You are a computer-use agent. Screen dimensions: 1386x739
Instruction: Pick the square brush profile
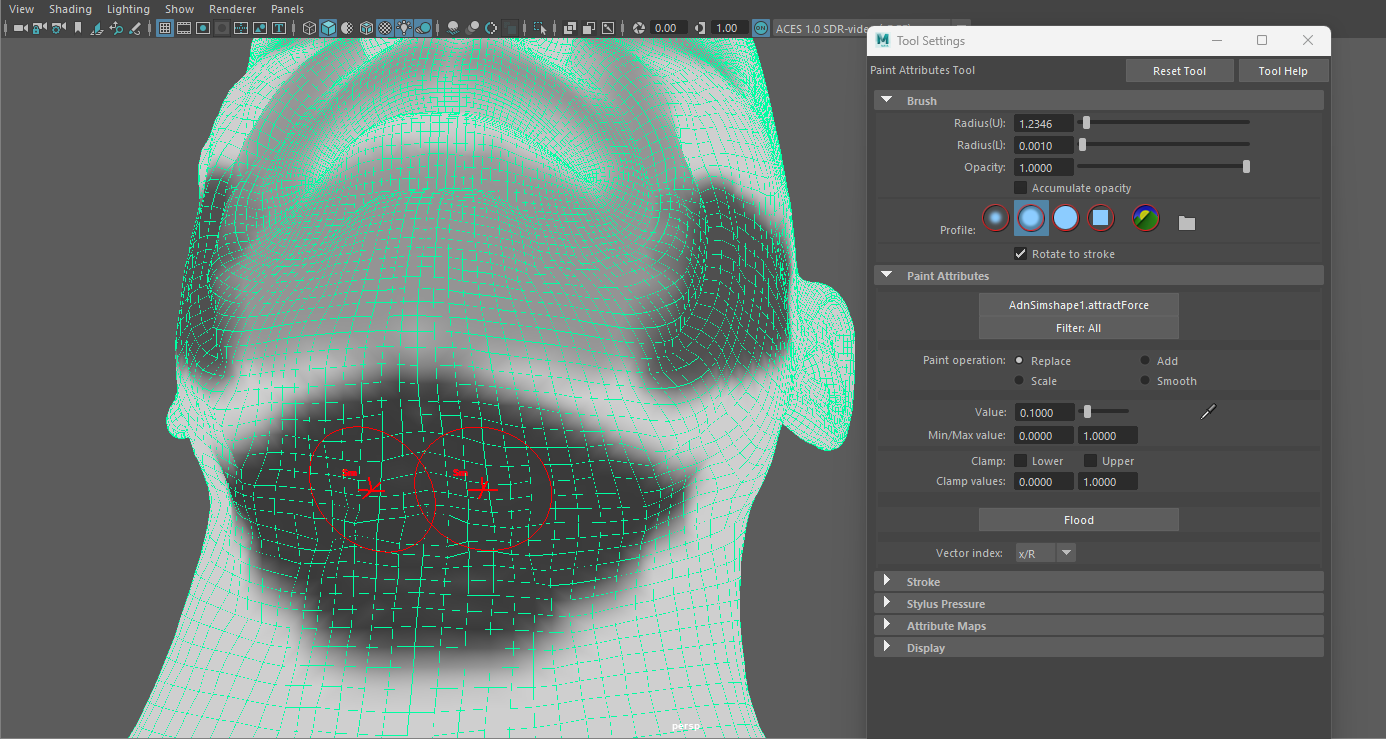tap(1101, 218)
